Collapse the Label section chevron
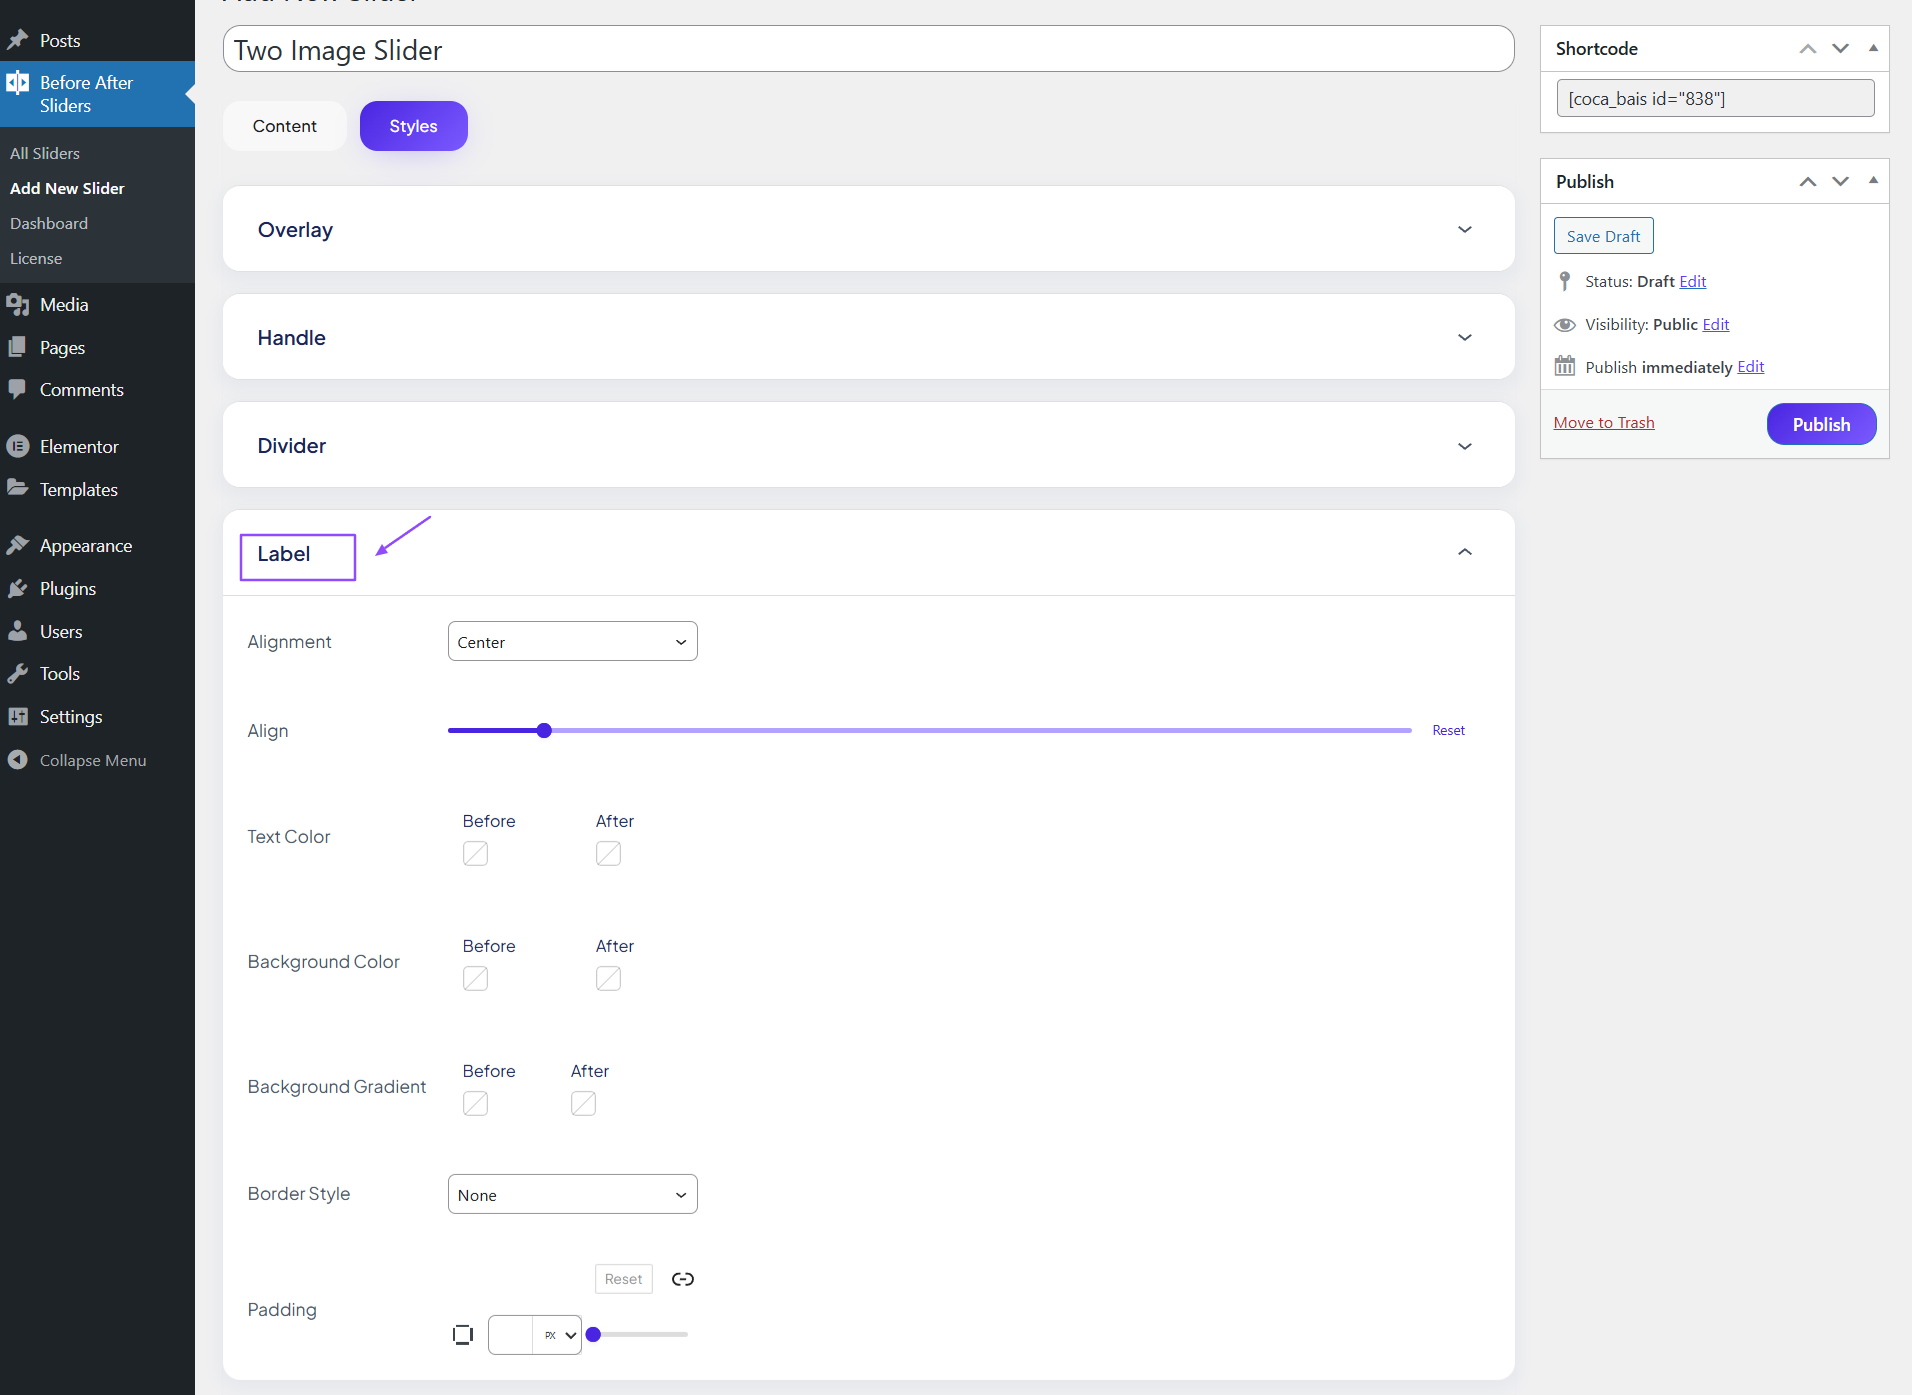The image size is (1912, 1395). (x=1465, y=552)
